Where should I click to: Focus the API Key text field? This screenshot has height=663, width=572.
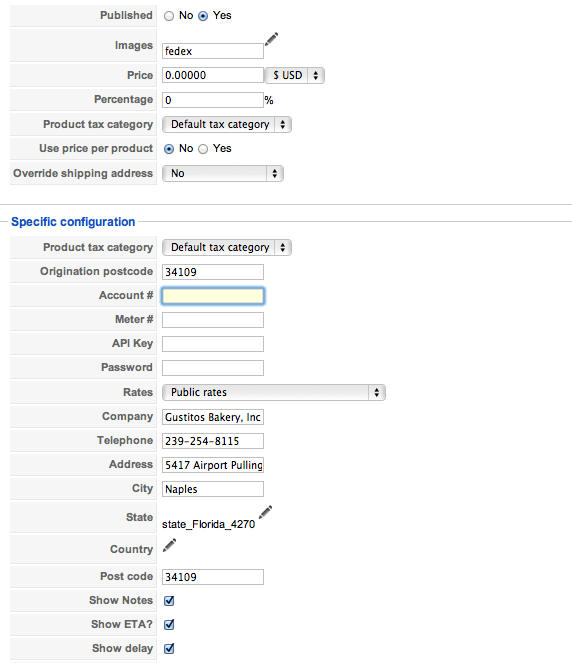click(213, 344)
